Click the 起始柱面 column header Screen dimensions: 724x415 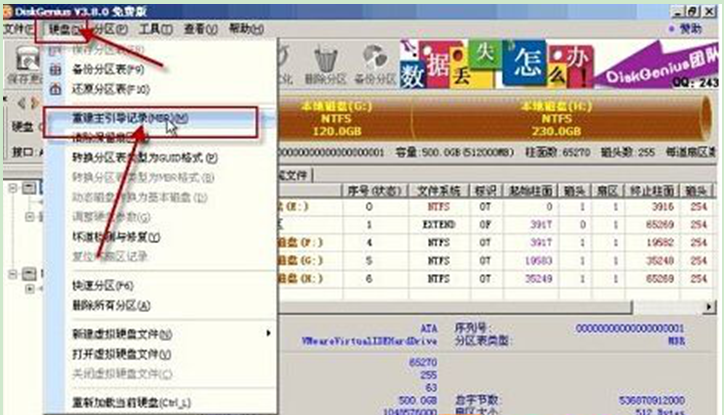(x=530, y=191)
